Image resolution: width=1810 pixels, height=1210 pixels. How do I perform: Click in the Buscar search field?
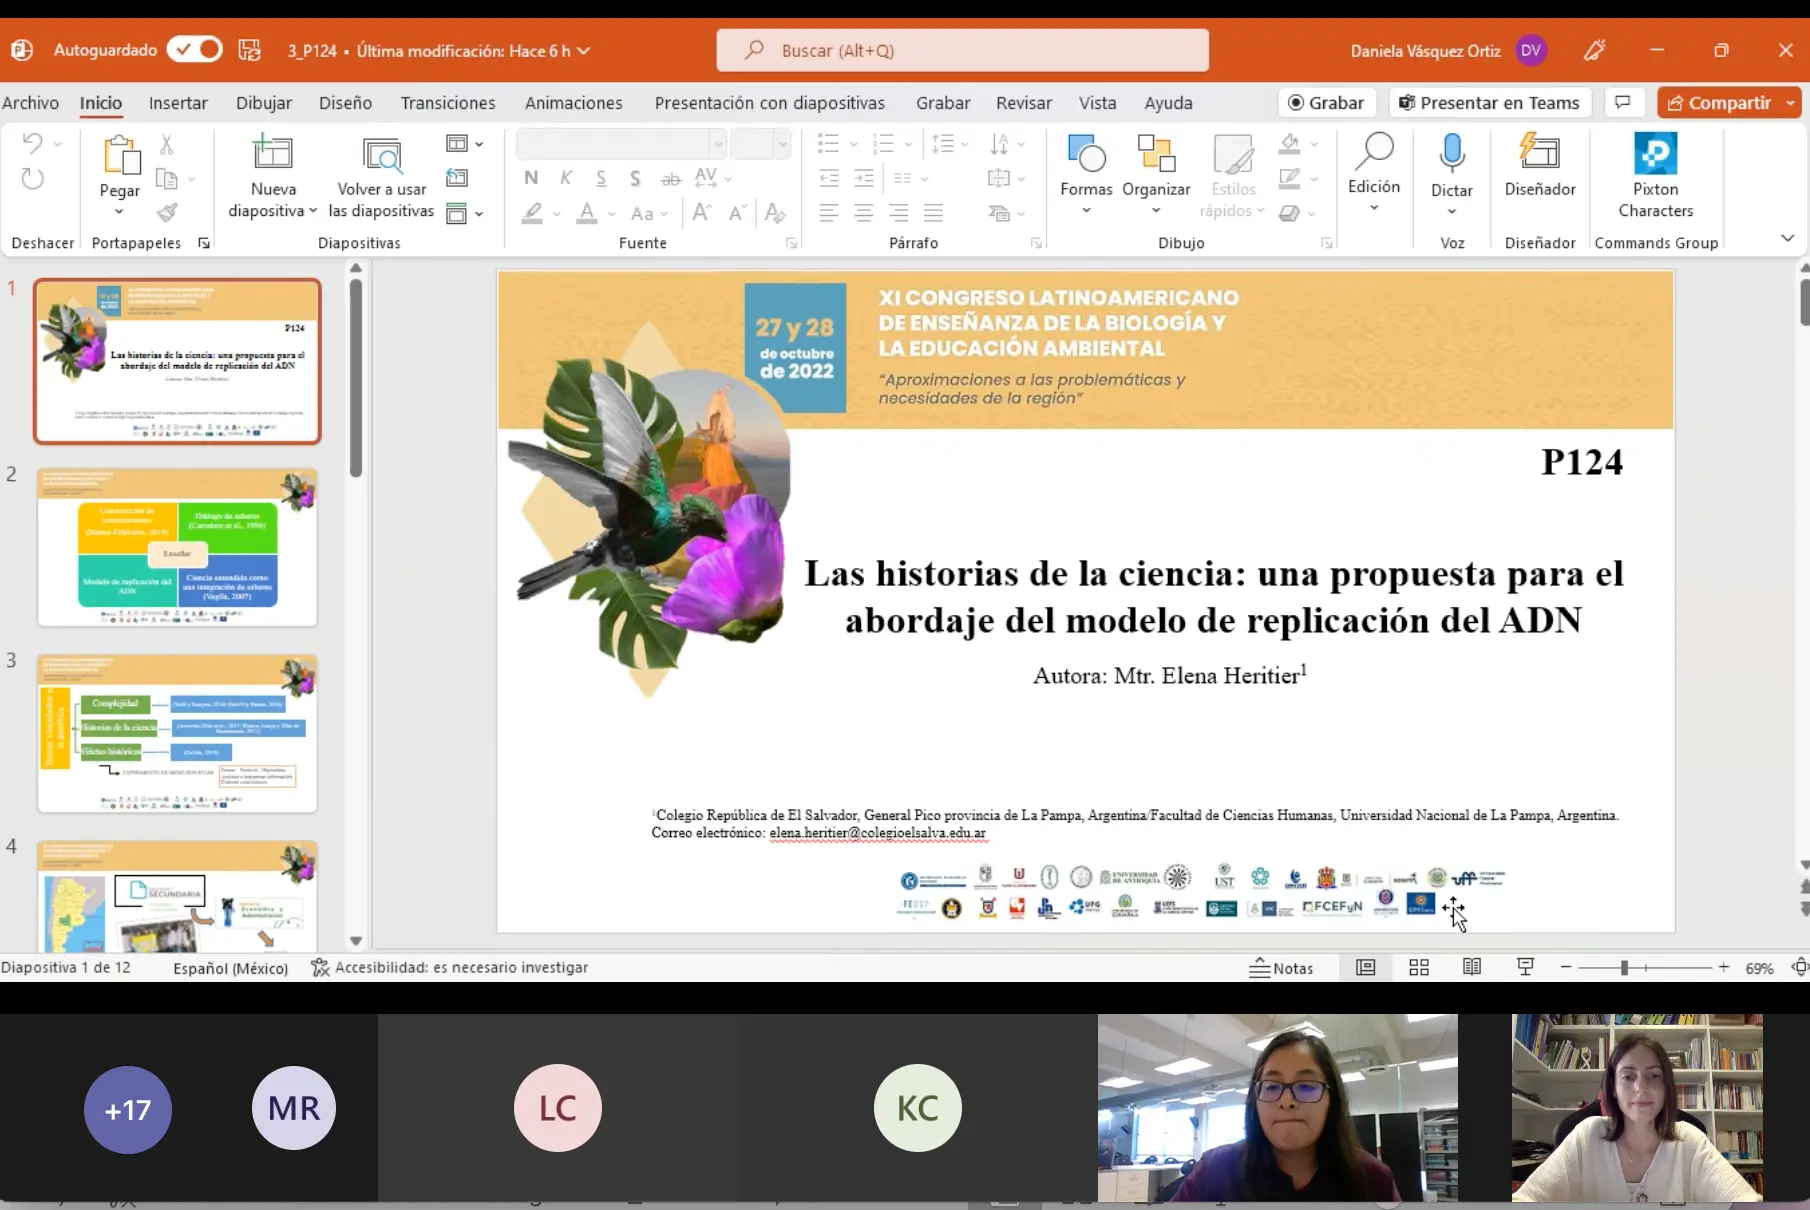click(x=962, y=50)
